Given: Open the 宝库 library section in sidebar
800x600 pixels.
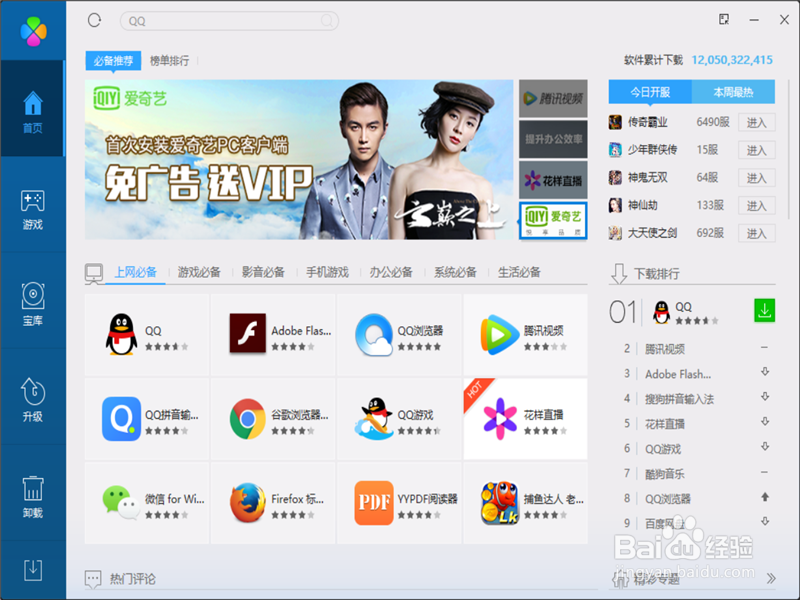Looking at the screenshot, I should click(x=33, y=305).
